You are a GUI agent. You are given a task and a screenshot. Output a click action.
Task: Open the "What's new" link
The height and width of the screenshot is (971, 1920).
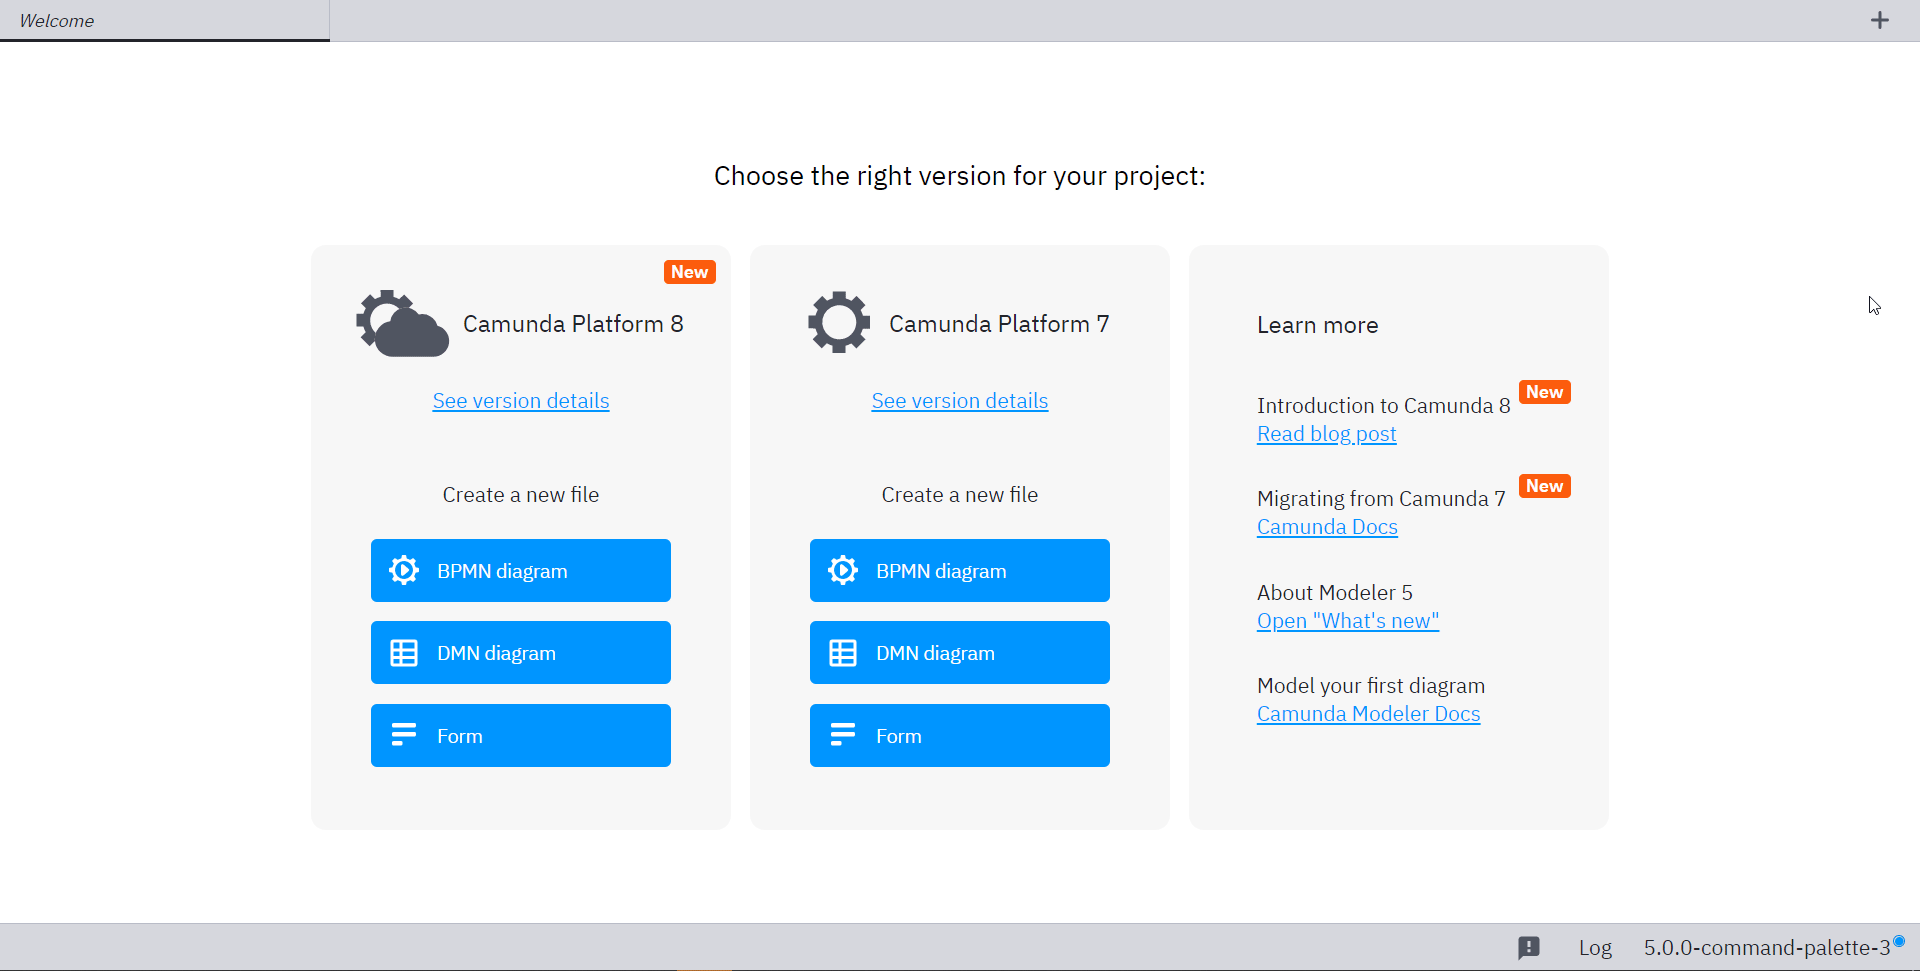(1347, 621)
